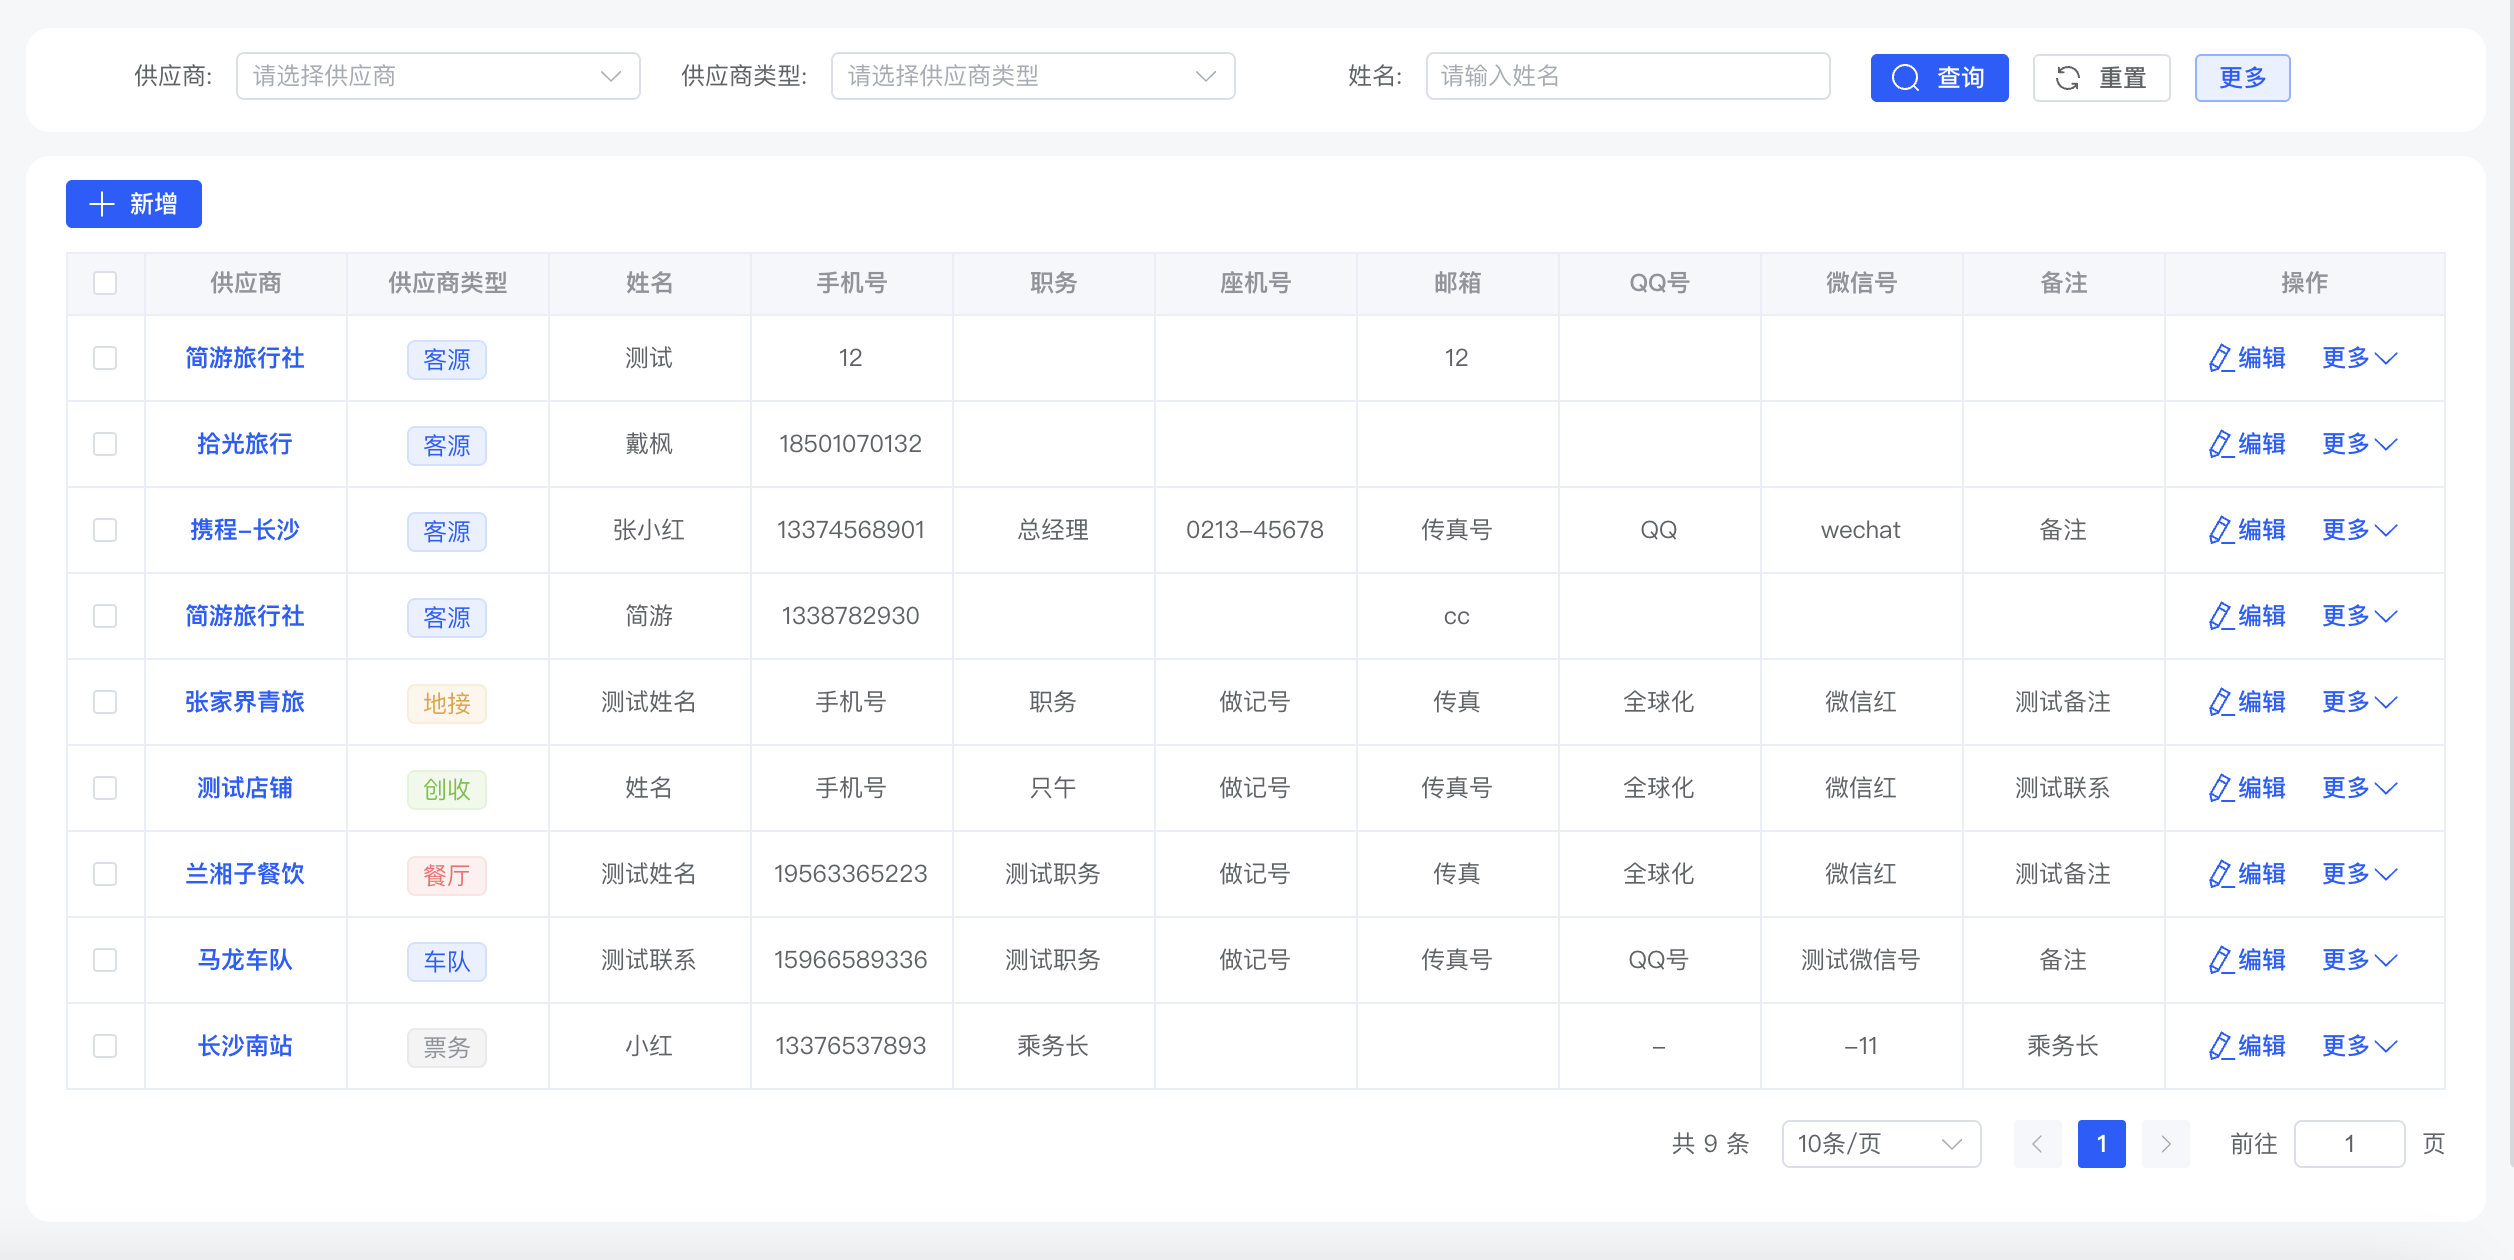Click edit pencil icon for 张家界青旅 row
The height and width of the screenshot is (1260, 2514).
point(2220,702)
